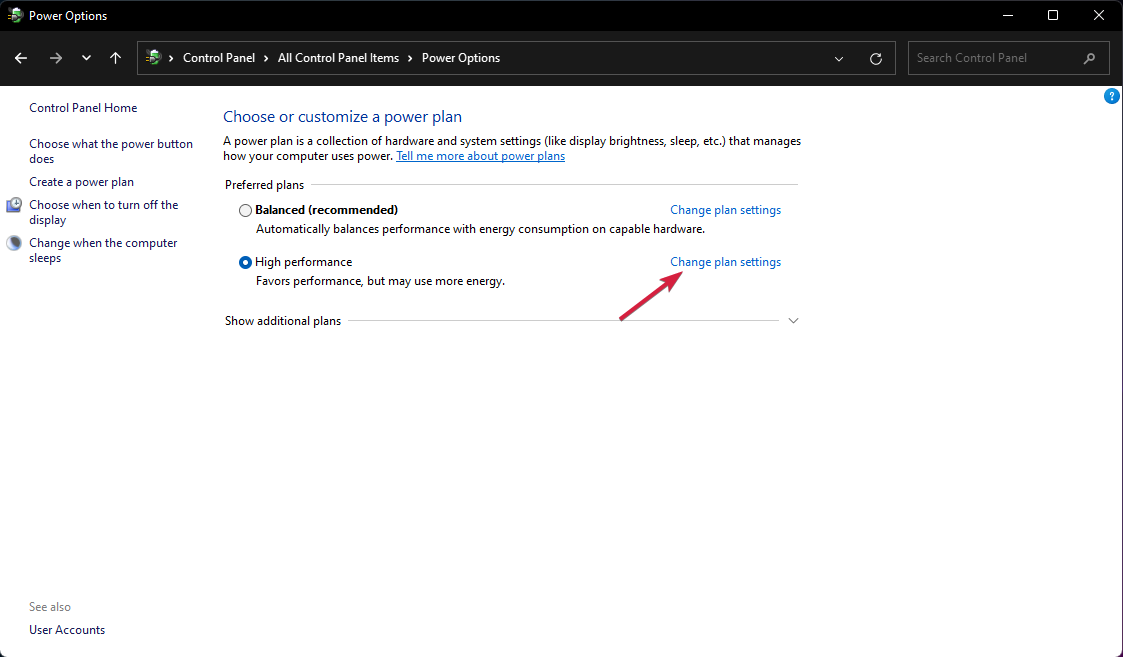The width and height of the screenshot is (1123, 657).
Task: Click Control Panel breadcrumb item
Action: click(x=219, y=58)
